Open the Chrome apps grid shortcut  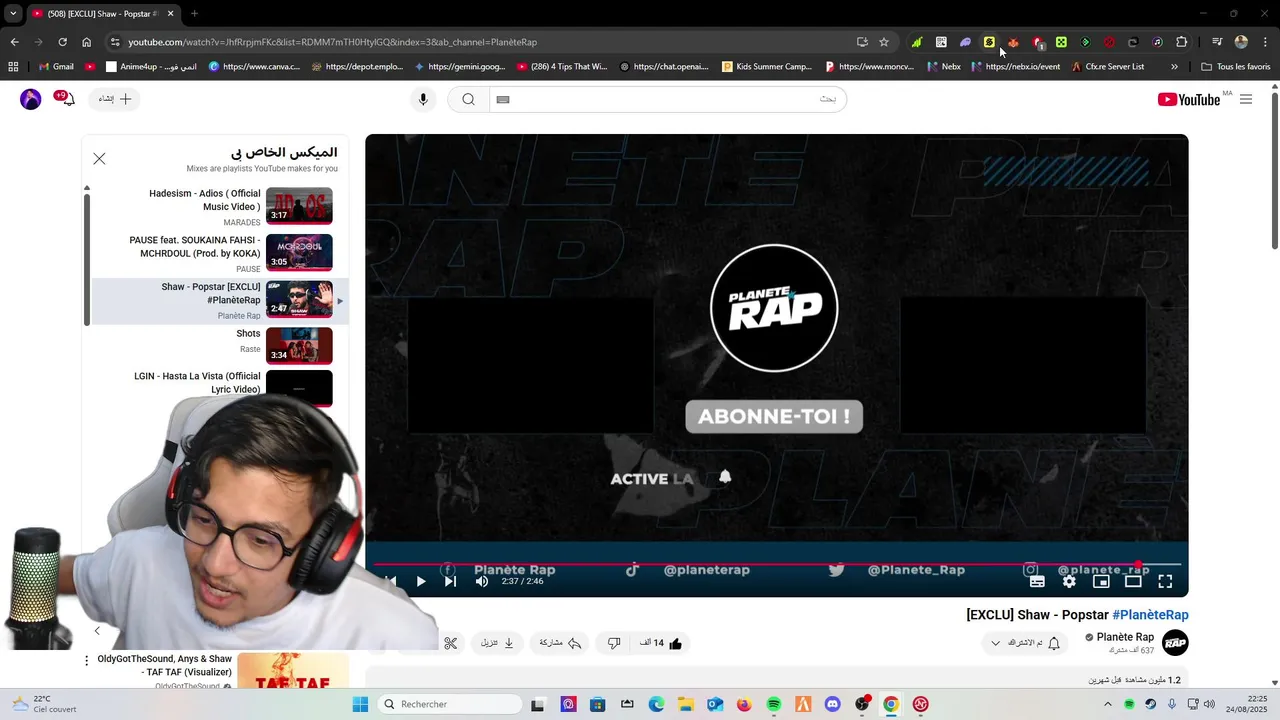[x=13, y=67]
